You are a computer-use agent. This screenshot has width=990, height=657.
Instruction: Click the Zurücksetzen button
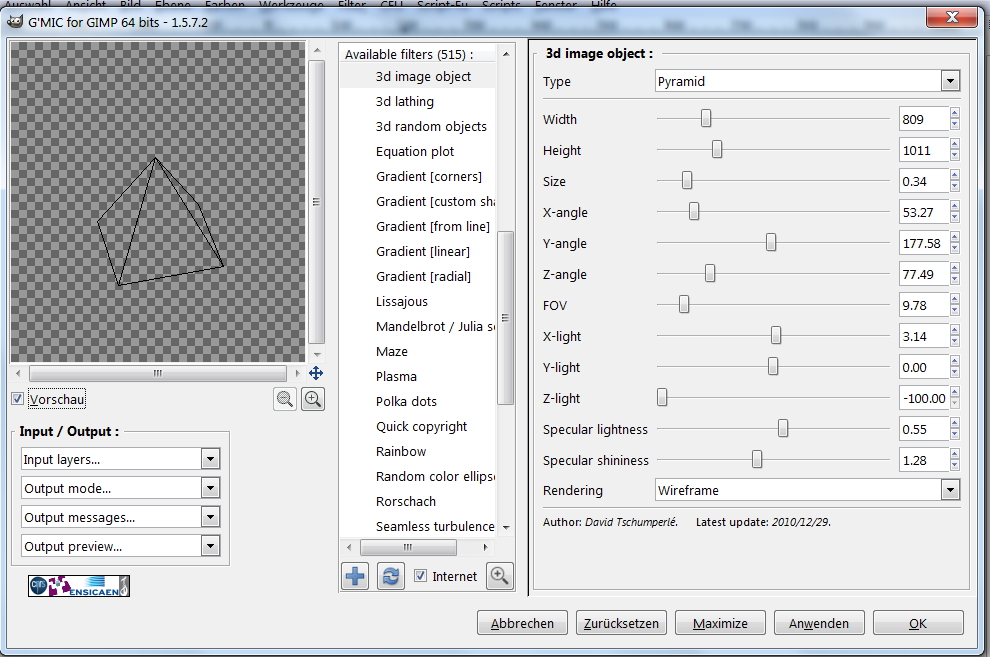click(x=621, y=623)
